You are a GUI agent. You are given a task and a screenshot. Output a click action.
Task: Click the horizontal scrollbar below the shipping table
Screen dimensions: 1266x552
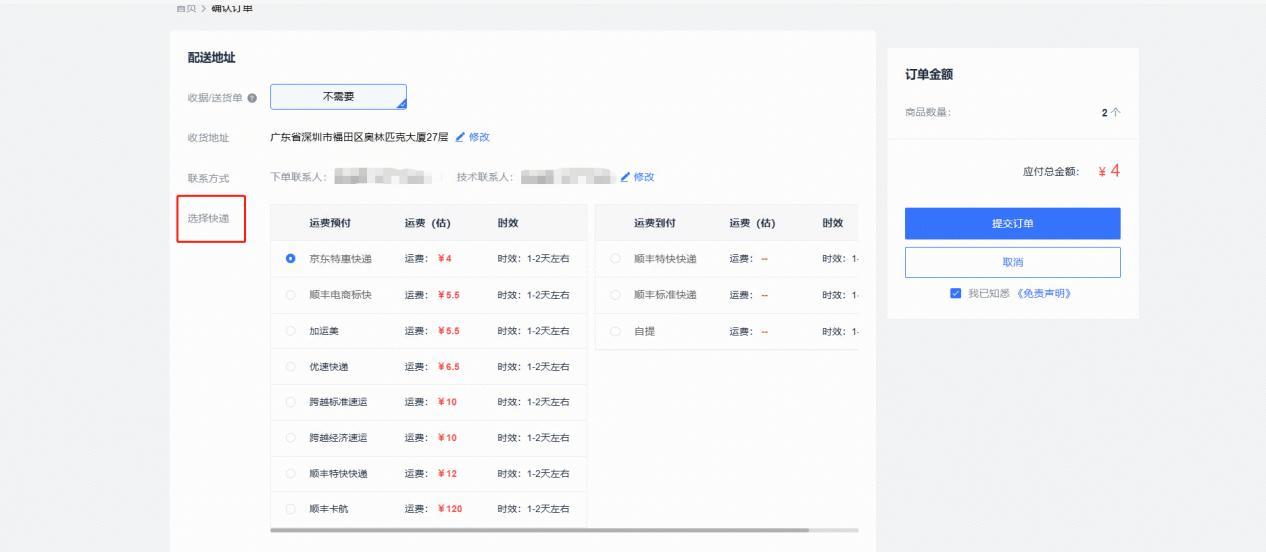point(539,530)
